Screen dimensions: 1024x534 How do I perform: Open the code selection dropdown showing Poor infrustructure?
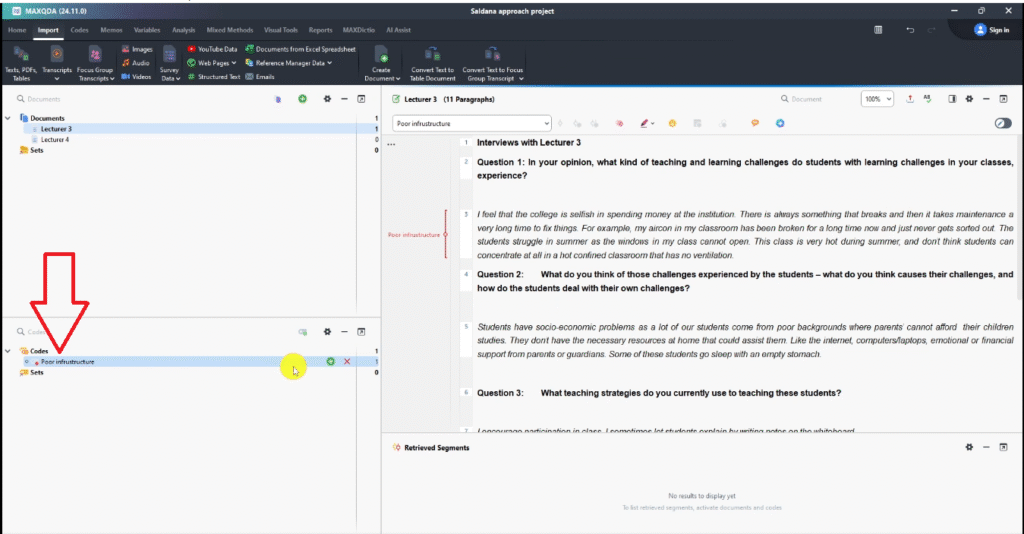click(x=547, y=123)
